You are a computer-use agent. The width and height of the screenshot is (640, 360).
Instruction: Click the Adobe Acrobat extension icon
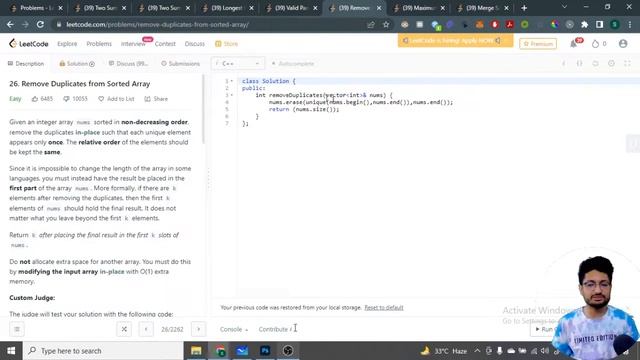point(509,24)
